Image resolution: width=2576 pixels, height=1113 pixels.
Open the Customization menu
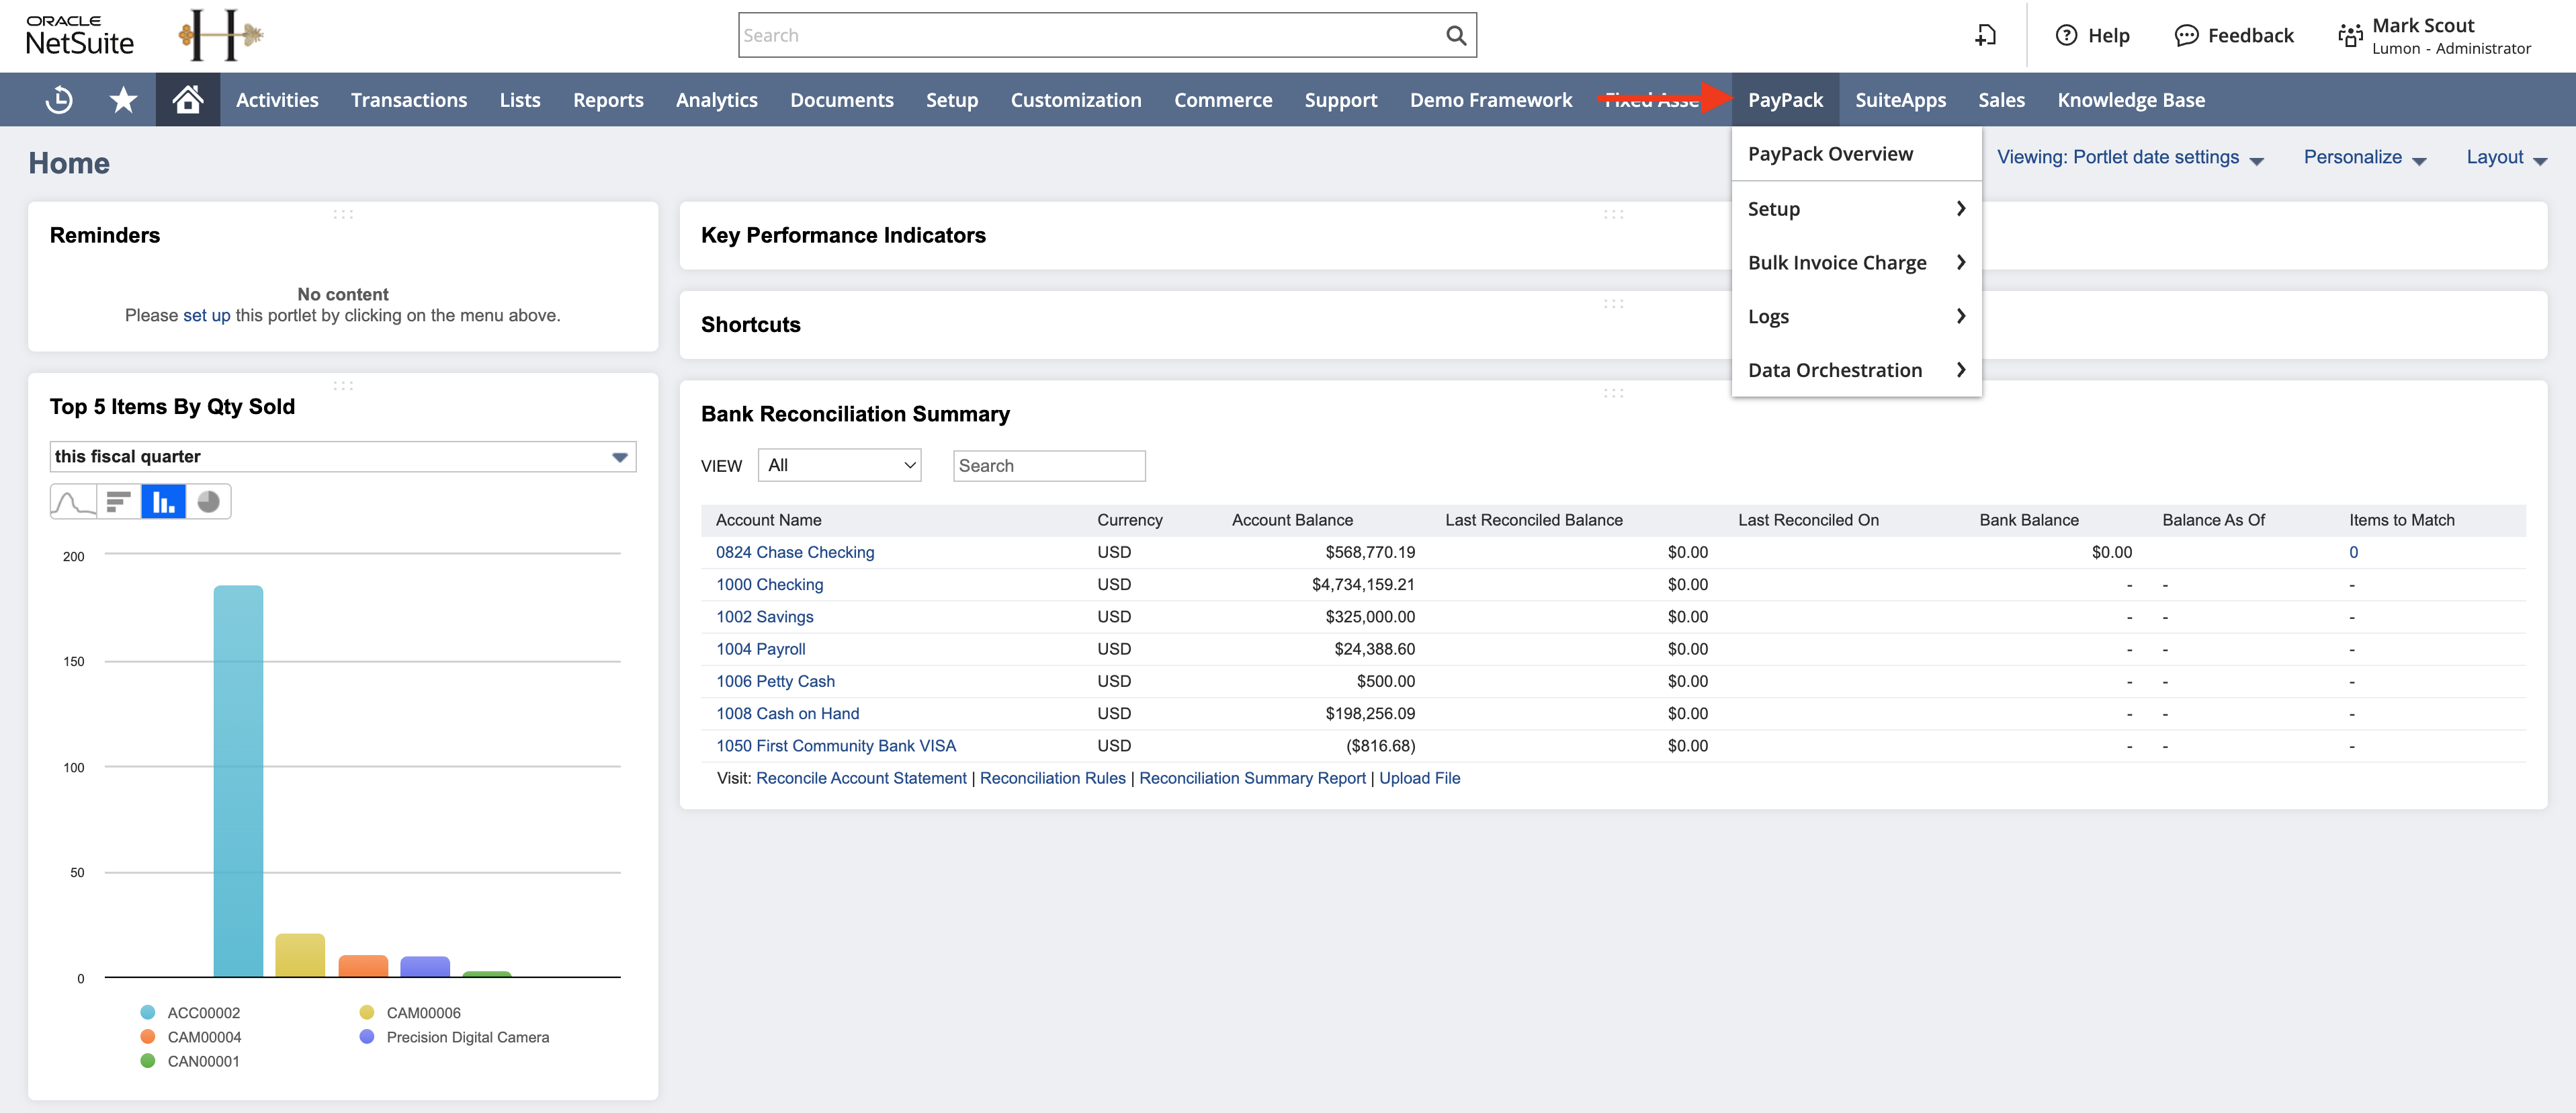1075,99
